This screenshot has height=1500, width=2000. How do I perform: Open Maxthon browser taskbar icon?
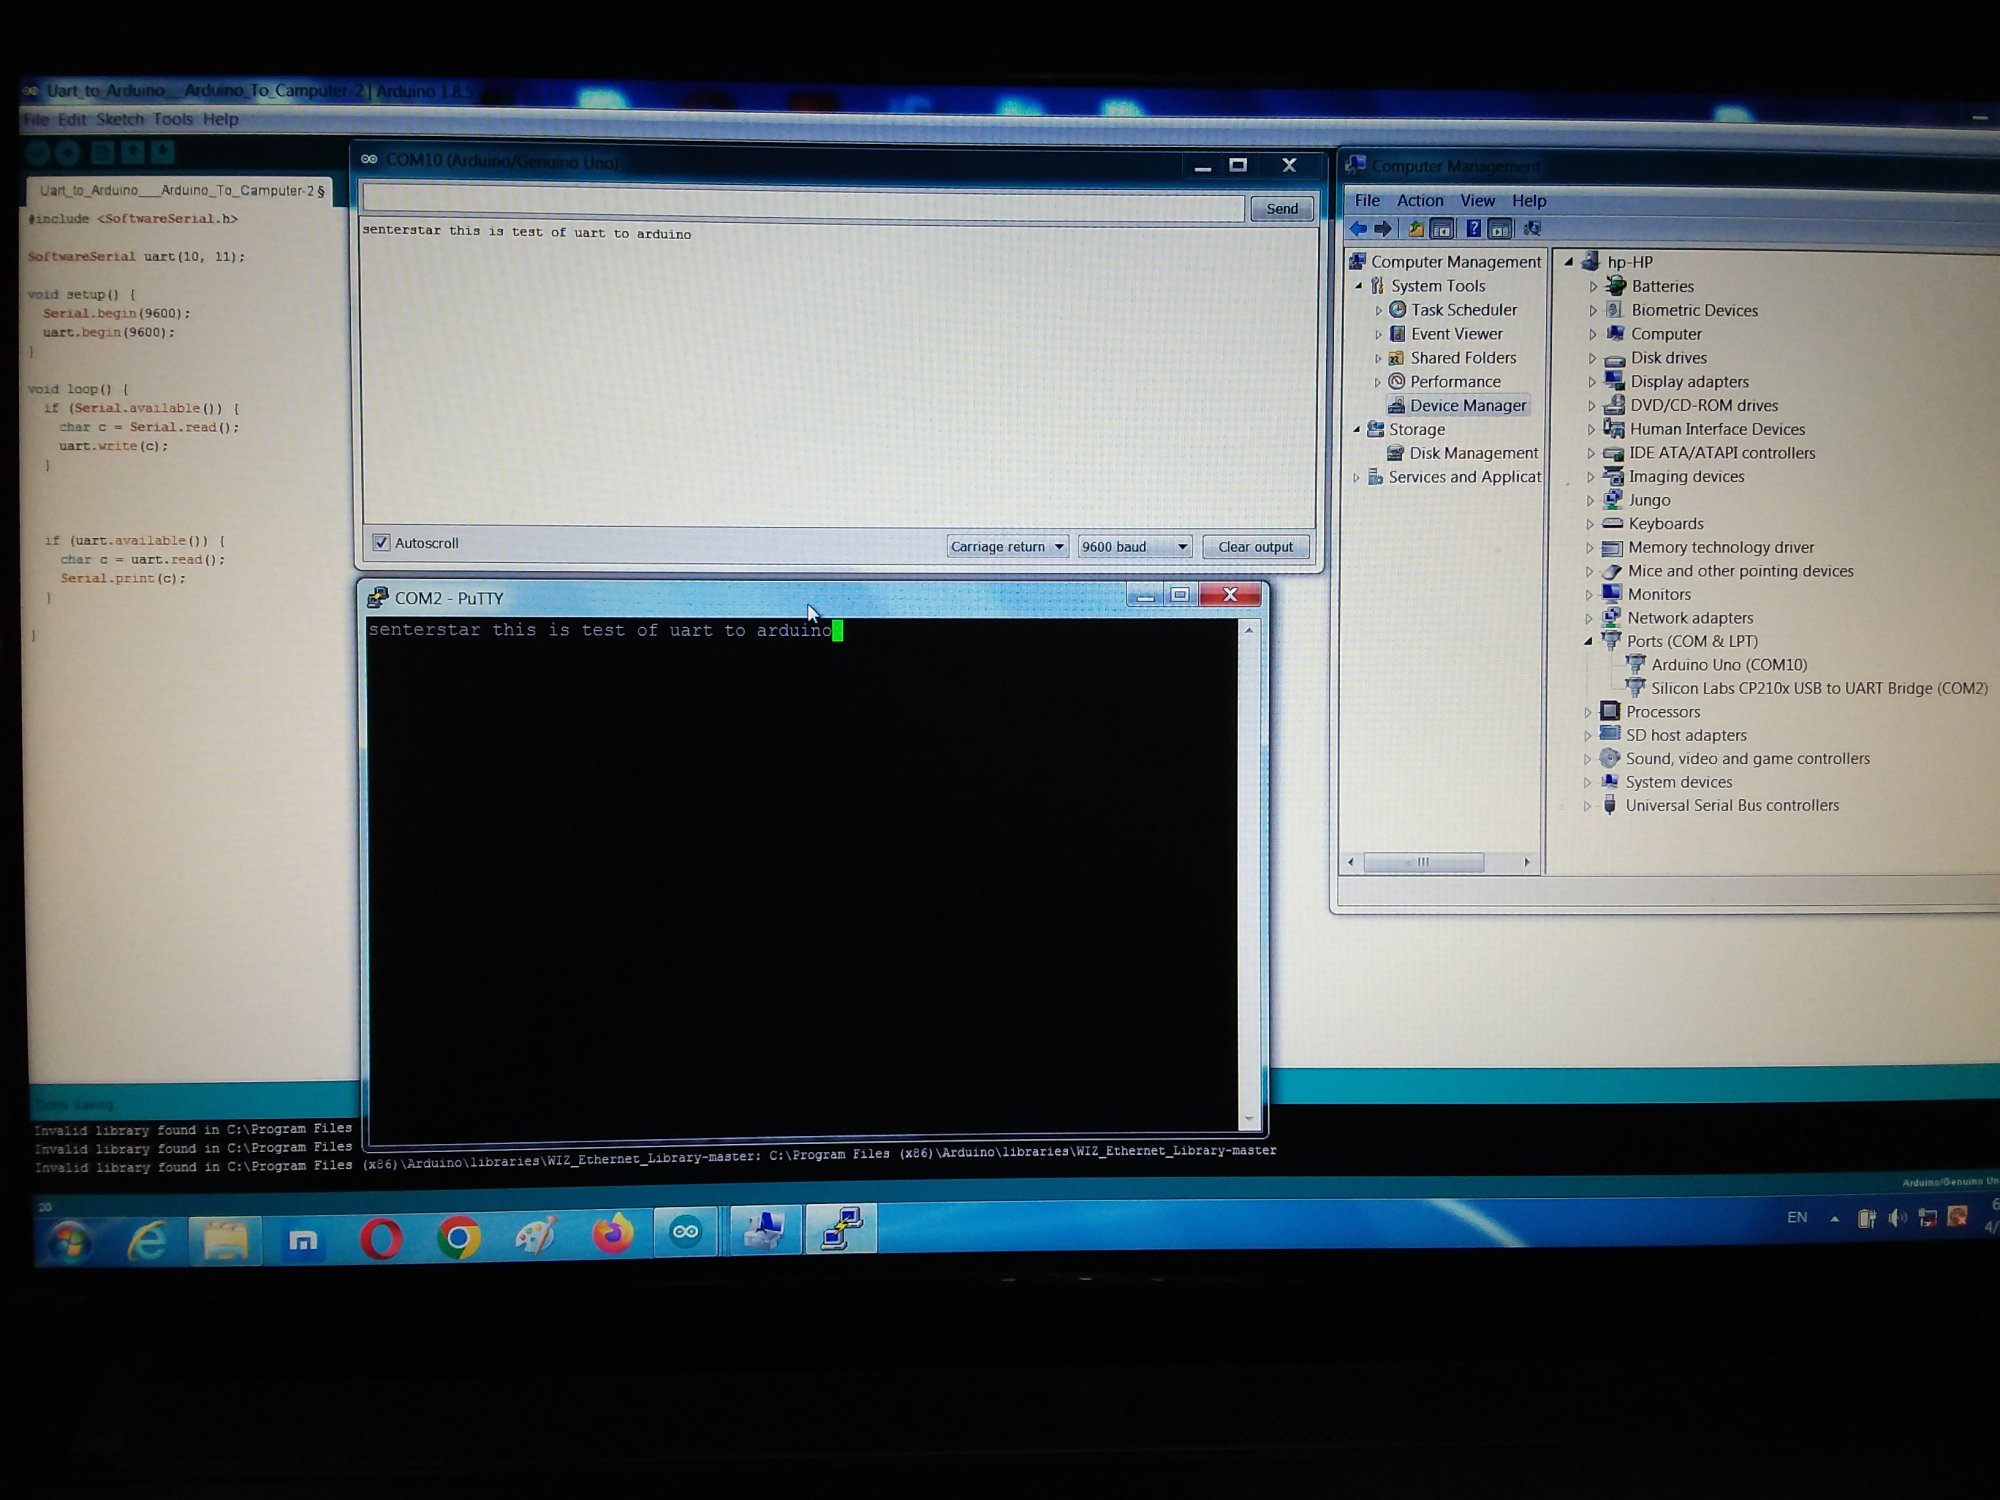[x=302, y=1240]
